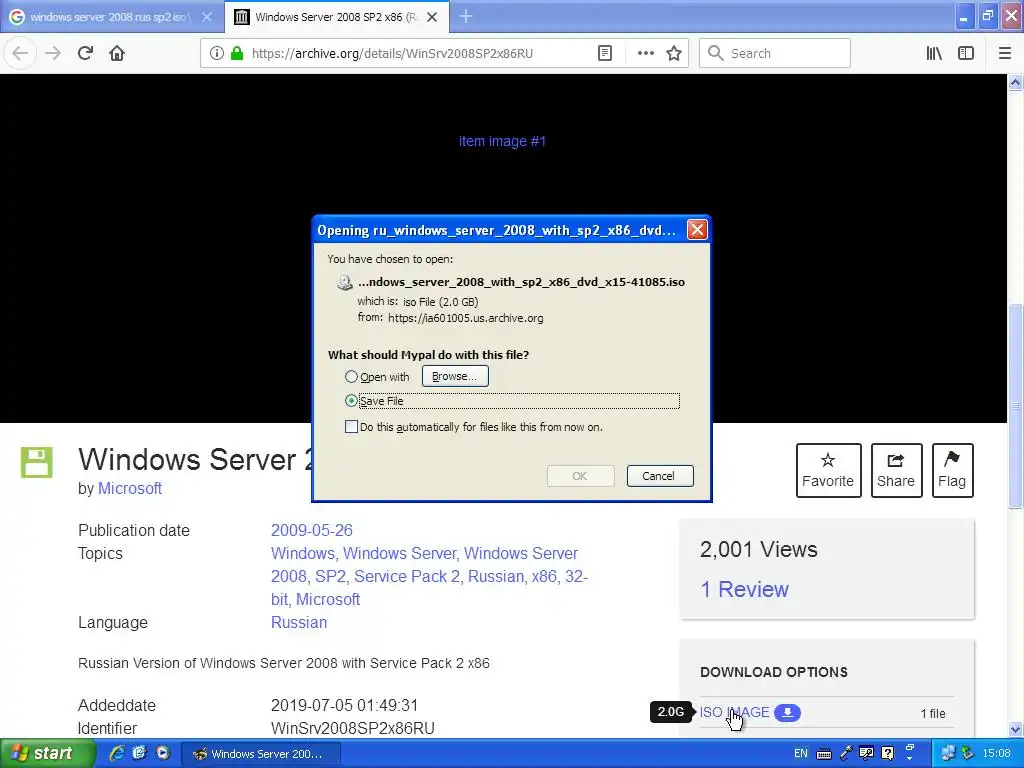This screenshot has height=768, width=1024.
Task: Click the taskbar clock showing 15:08
Action: point(996,754)
